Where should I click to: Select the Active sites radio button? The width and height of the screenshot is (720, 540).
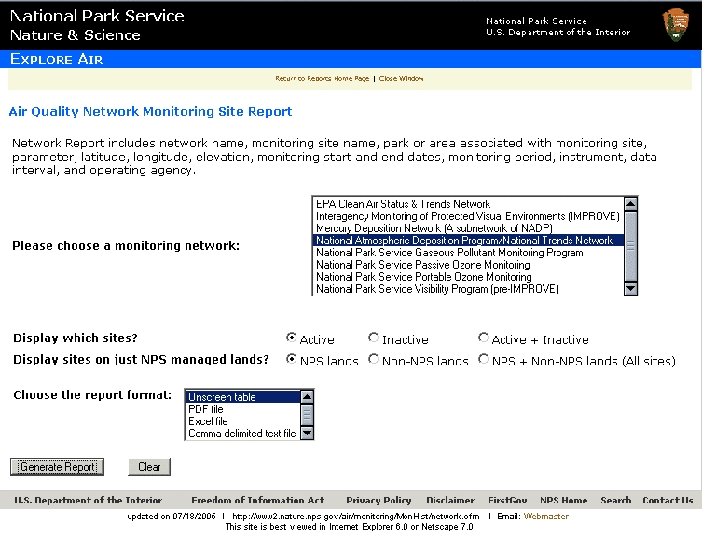(291, 338)
